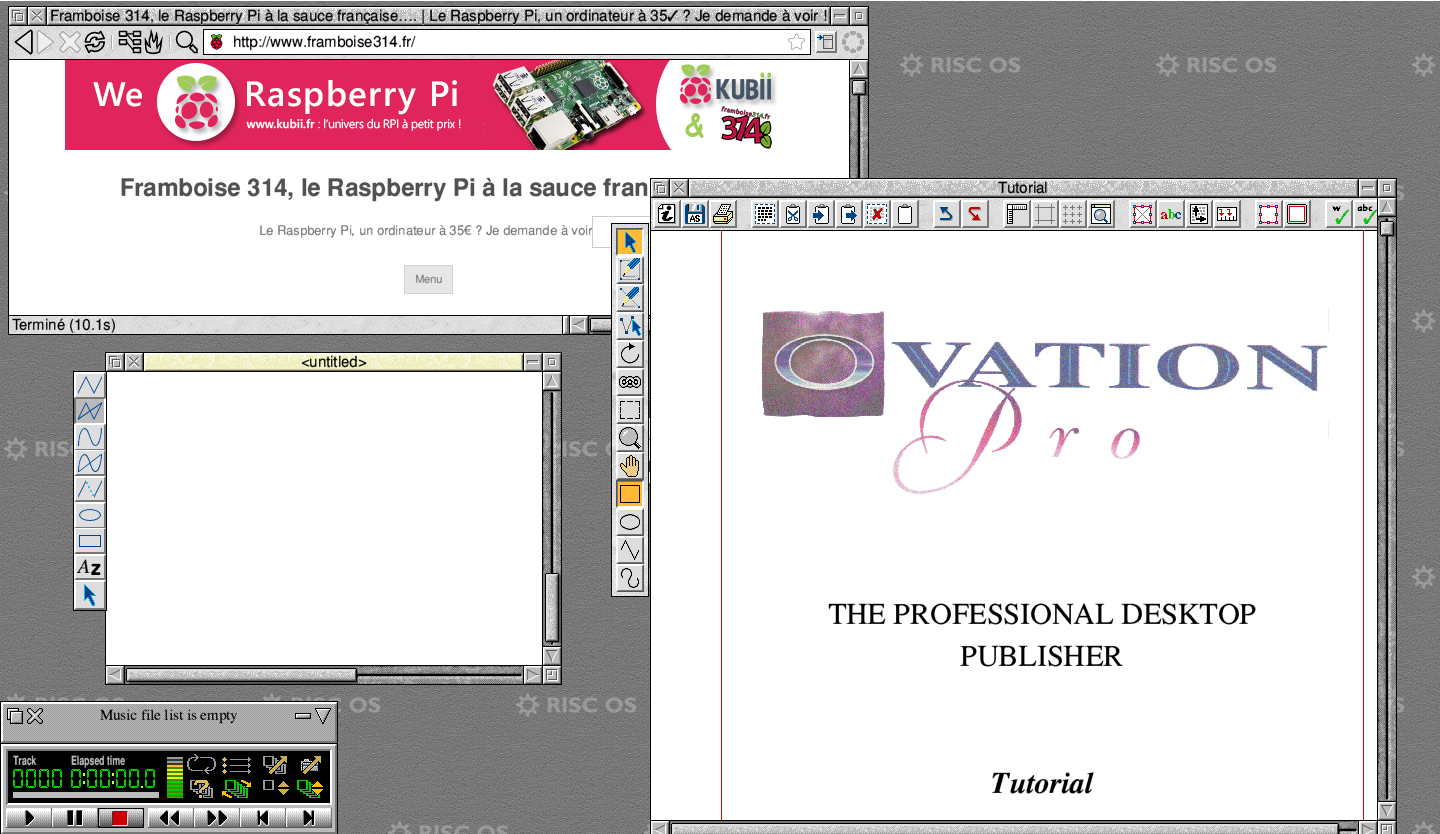Start playback in the music player
The width and height of the screenshot is (1440, 834).
[28, 818]
